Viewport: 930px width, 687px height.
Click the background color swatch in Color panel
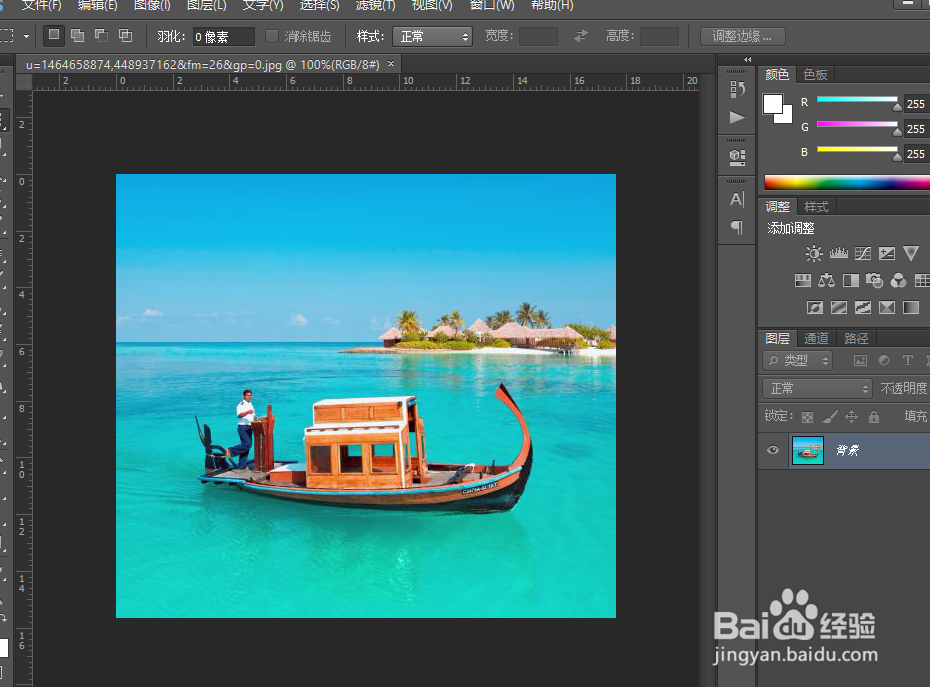click(787, 117)
